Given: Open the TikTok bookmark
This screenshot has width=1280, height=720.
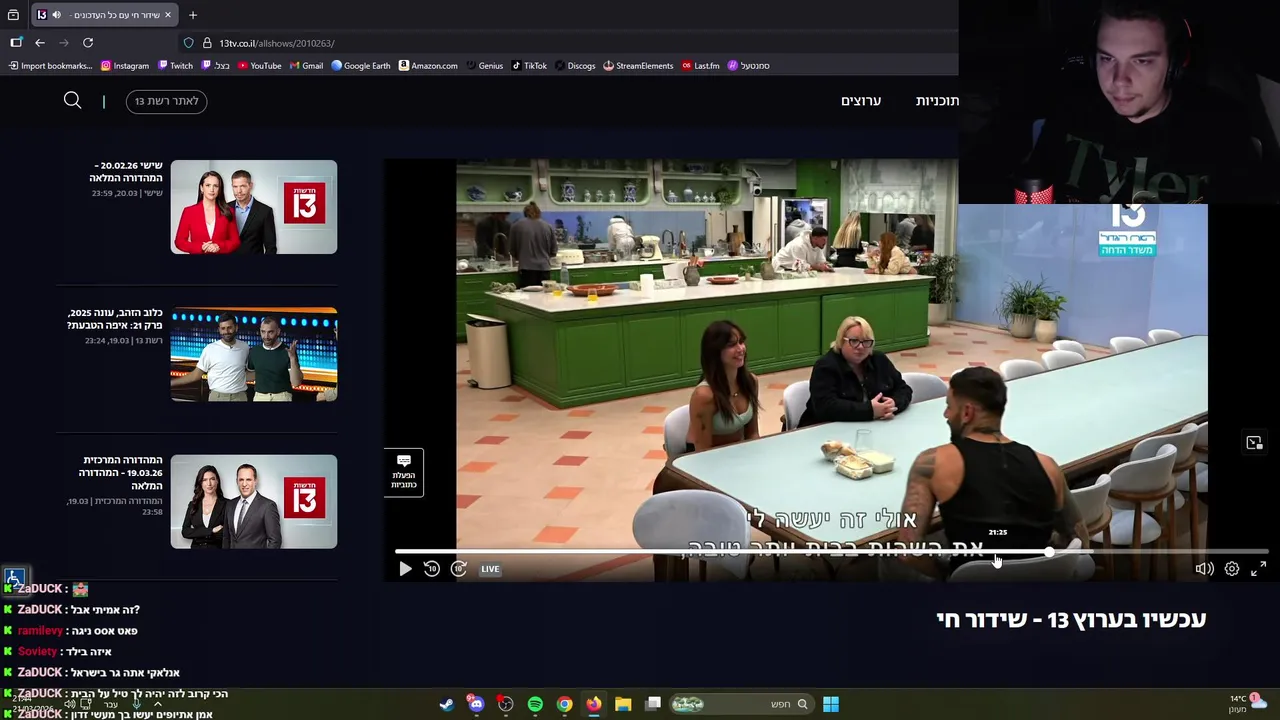Looking at the screenshot, I should point(529,66).
